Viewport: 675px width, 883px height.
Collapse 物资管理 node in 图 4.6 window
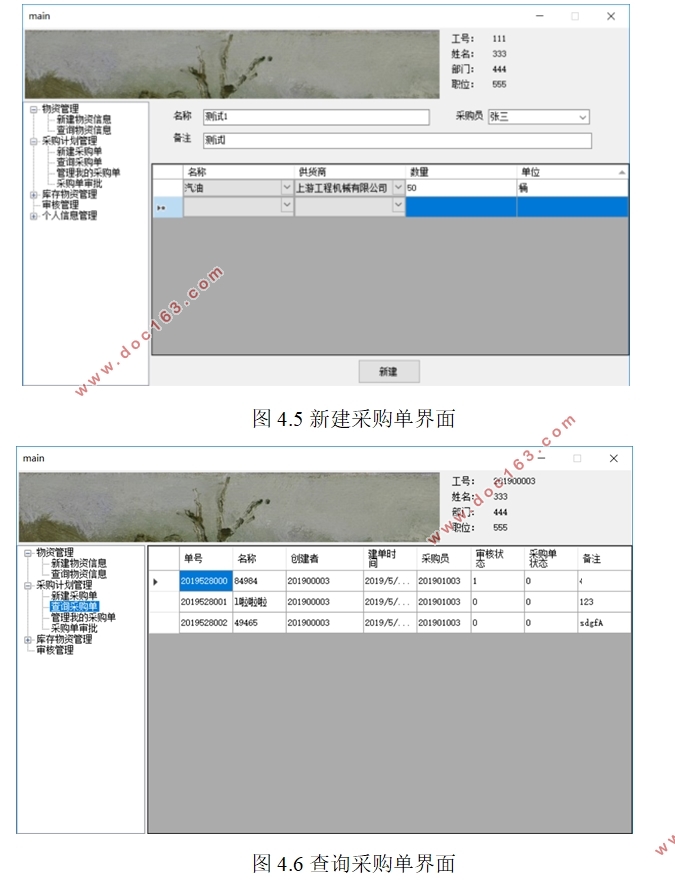[28, 554]
